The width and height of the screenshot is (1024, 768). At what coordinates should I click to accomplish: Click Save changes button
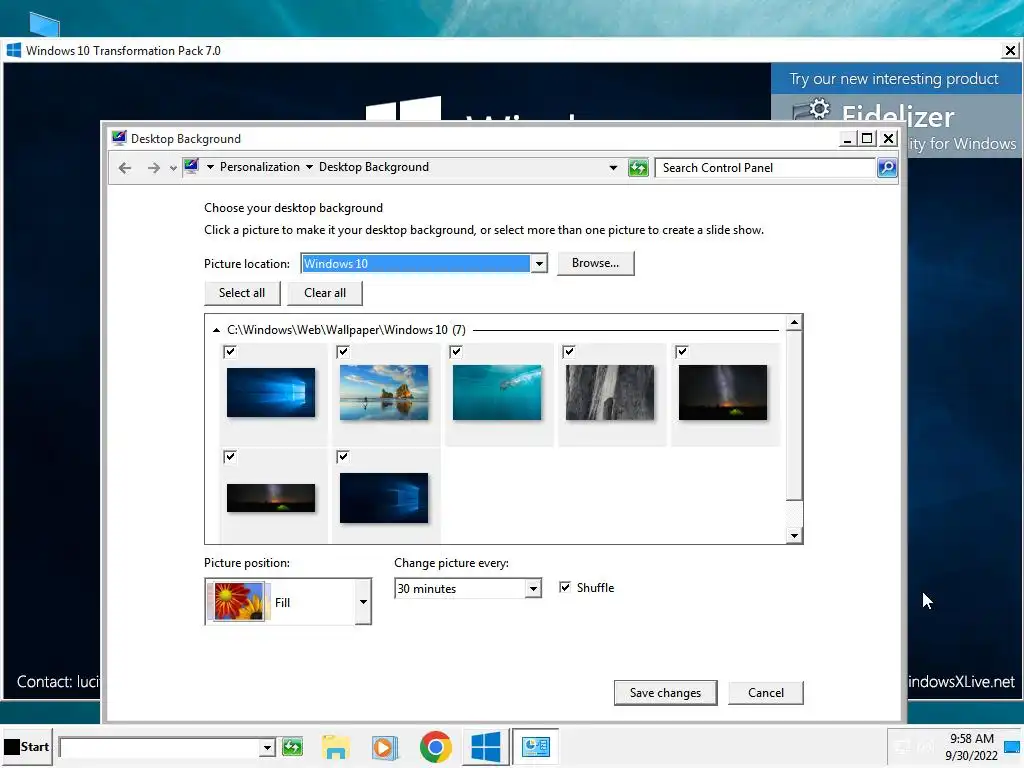click(x=665, y=693)
